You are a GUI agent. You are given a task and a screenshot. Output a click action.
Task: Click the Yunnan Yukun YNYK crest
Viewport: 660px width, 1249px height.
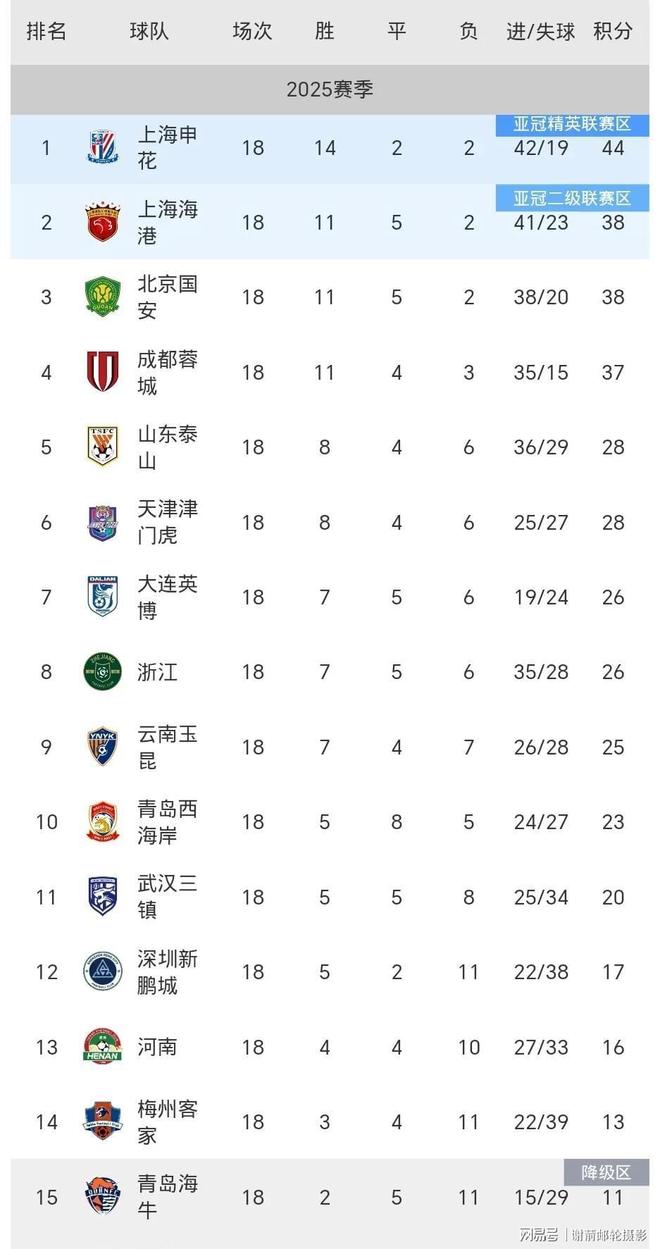pyautogui.click(x=102, y=747)
